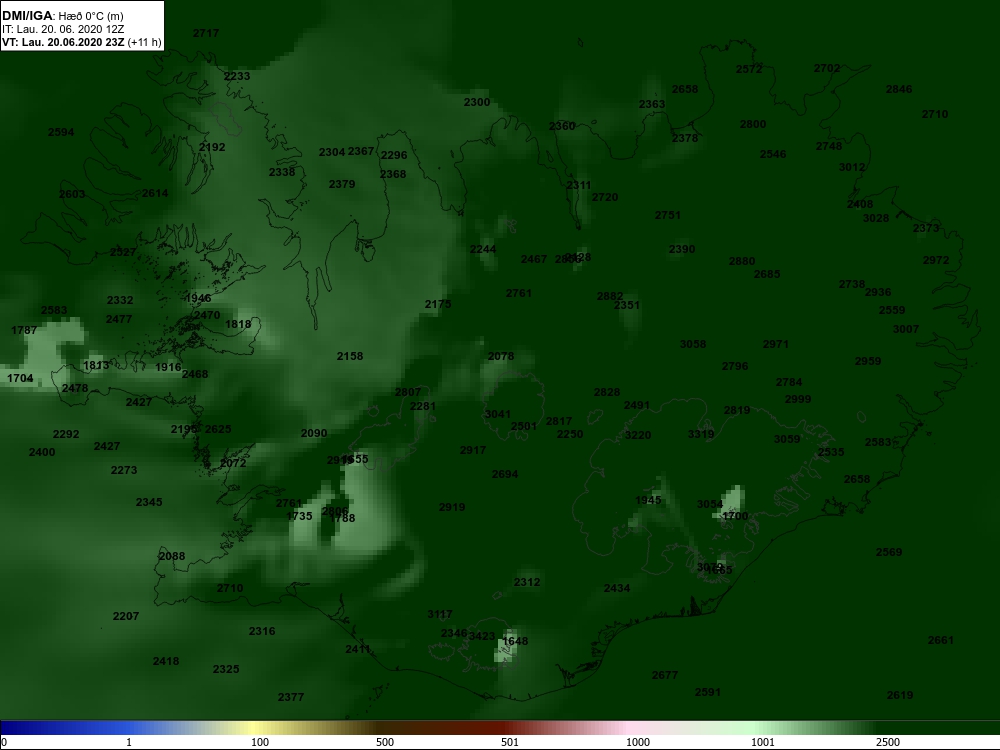The height and width of the screenshot is (750, 1000).
Task: Click the pale yellow band of the color scale
Action: pos(255,728)
